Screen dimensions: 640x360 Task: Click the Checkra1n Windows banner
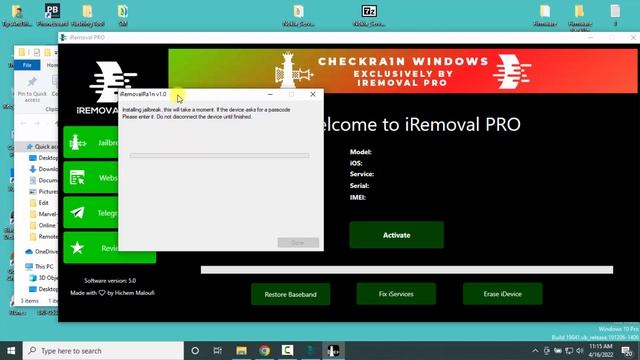(402, 71)
